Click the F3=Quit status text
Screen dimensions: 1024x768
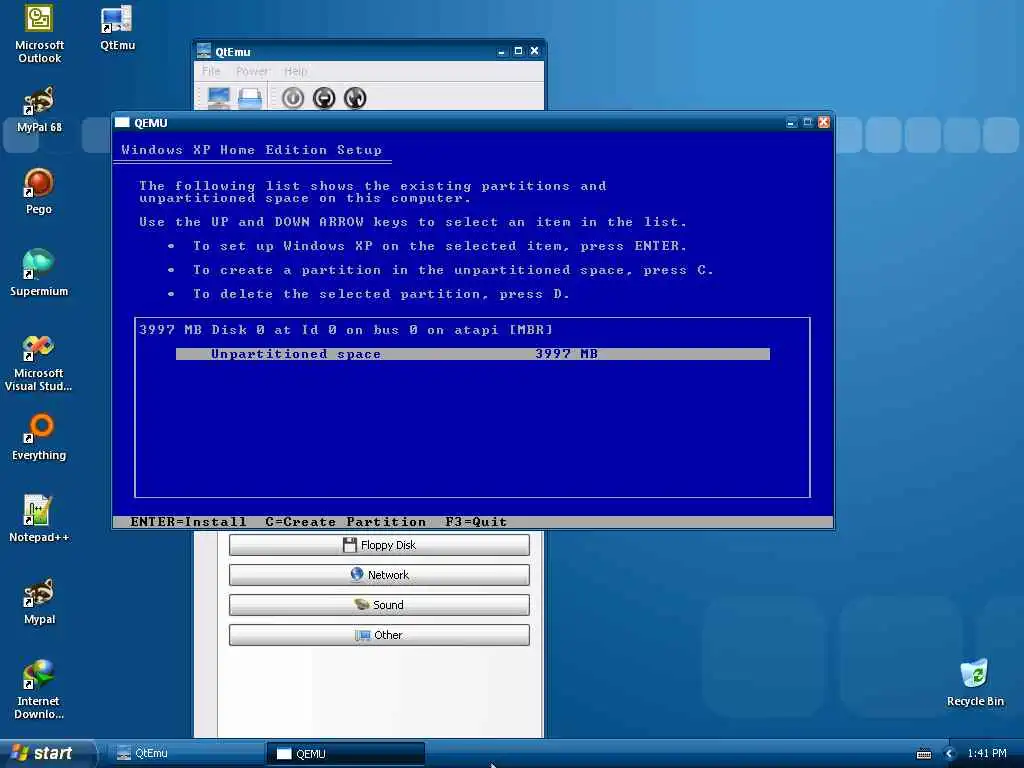pyautogui.click(x=476, y=522)
